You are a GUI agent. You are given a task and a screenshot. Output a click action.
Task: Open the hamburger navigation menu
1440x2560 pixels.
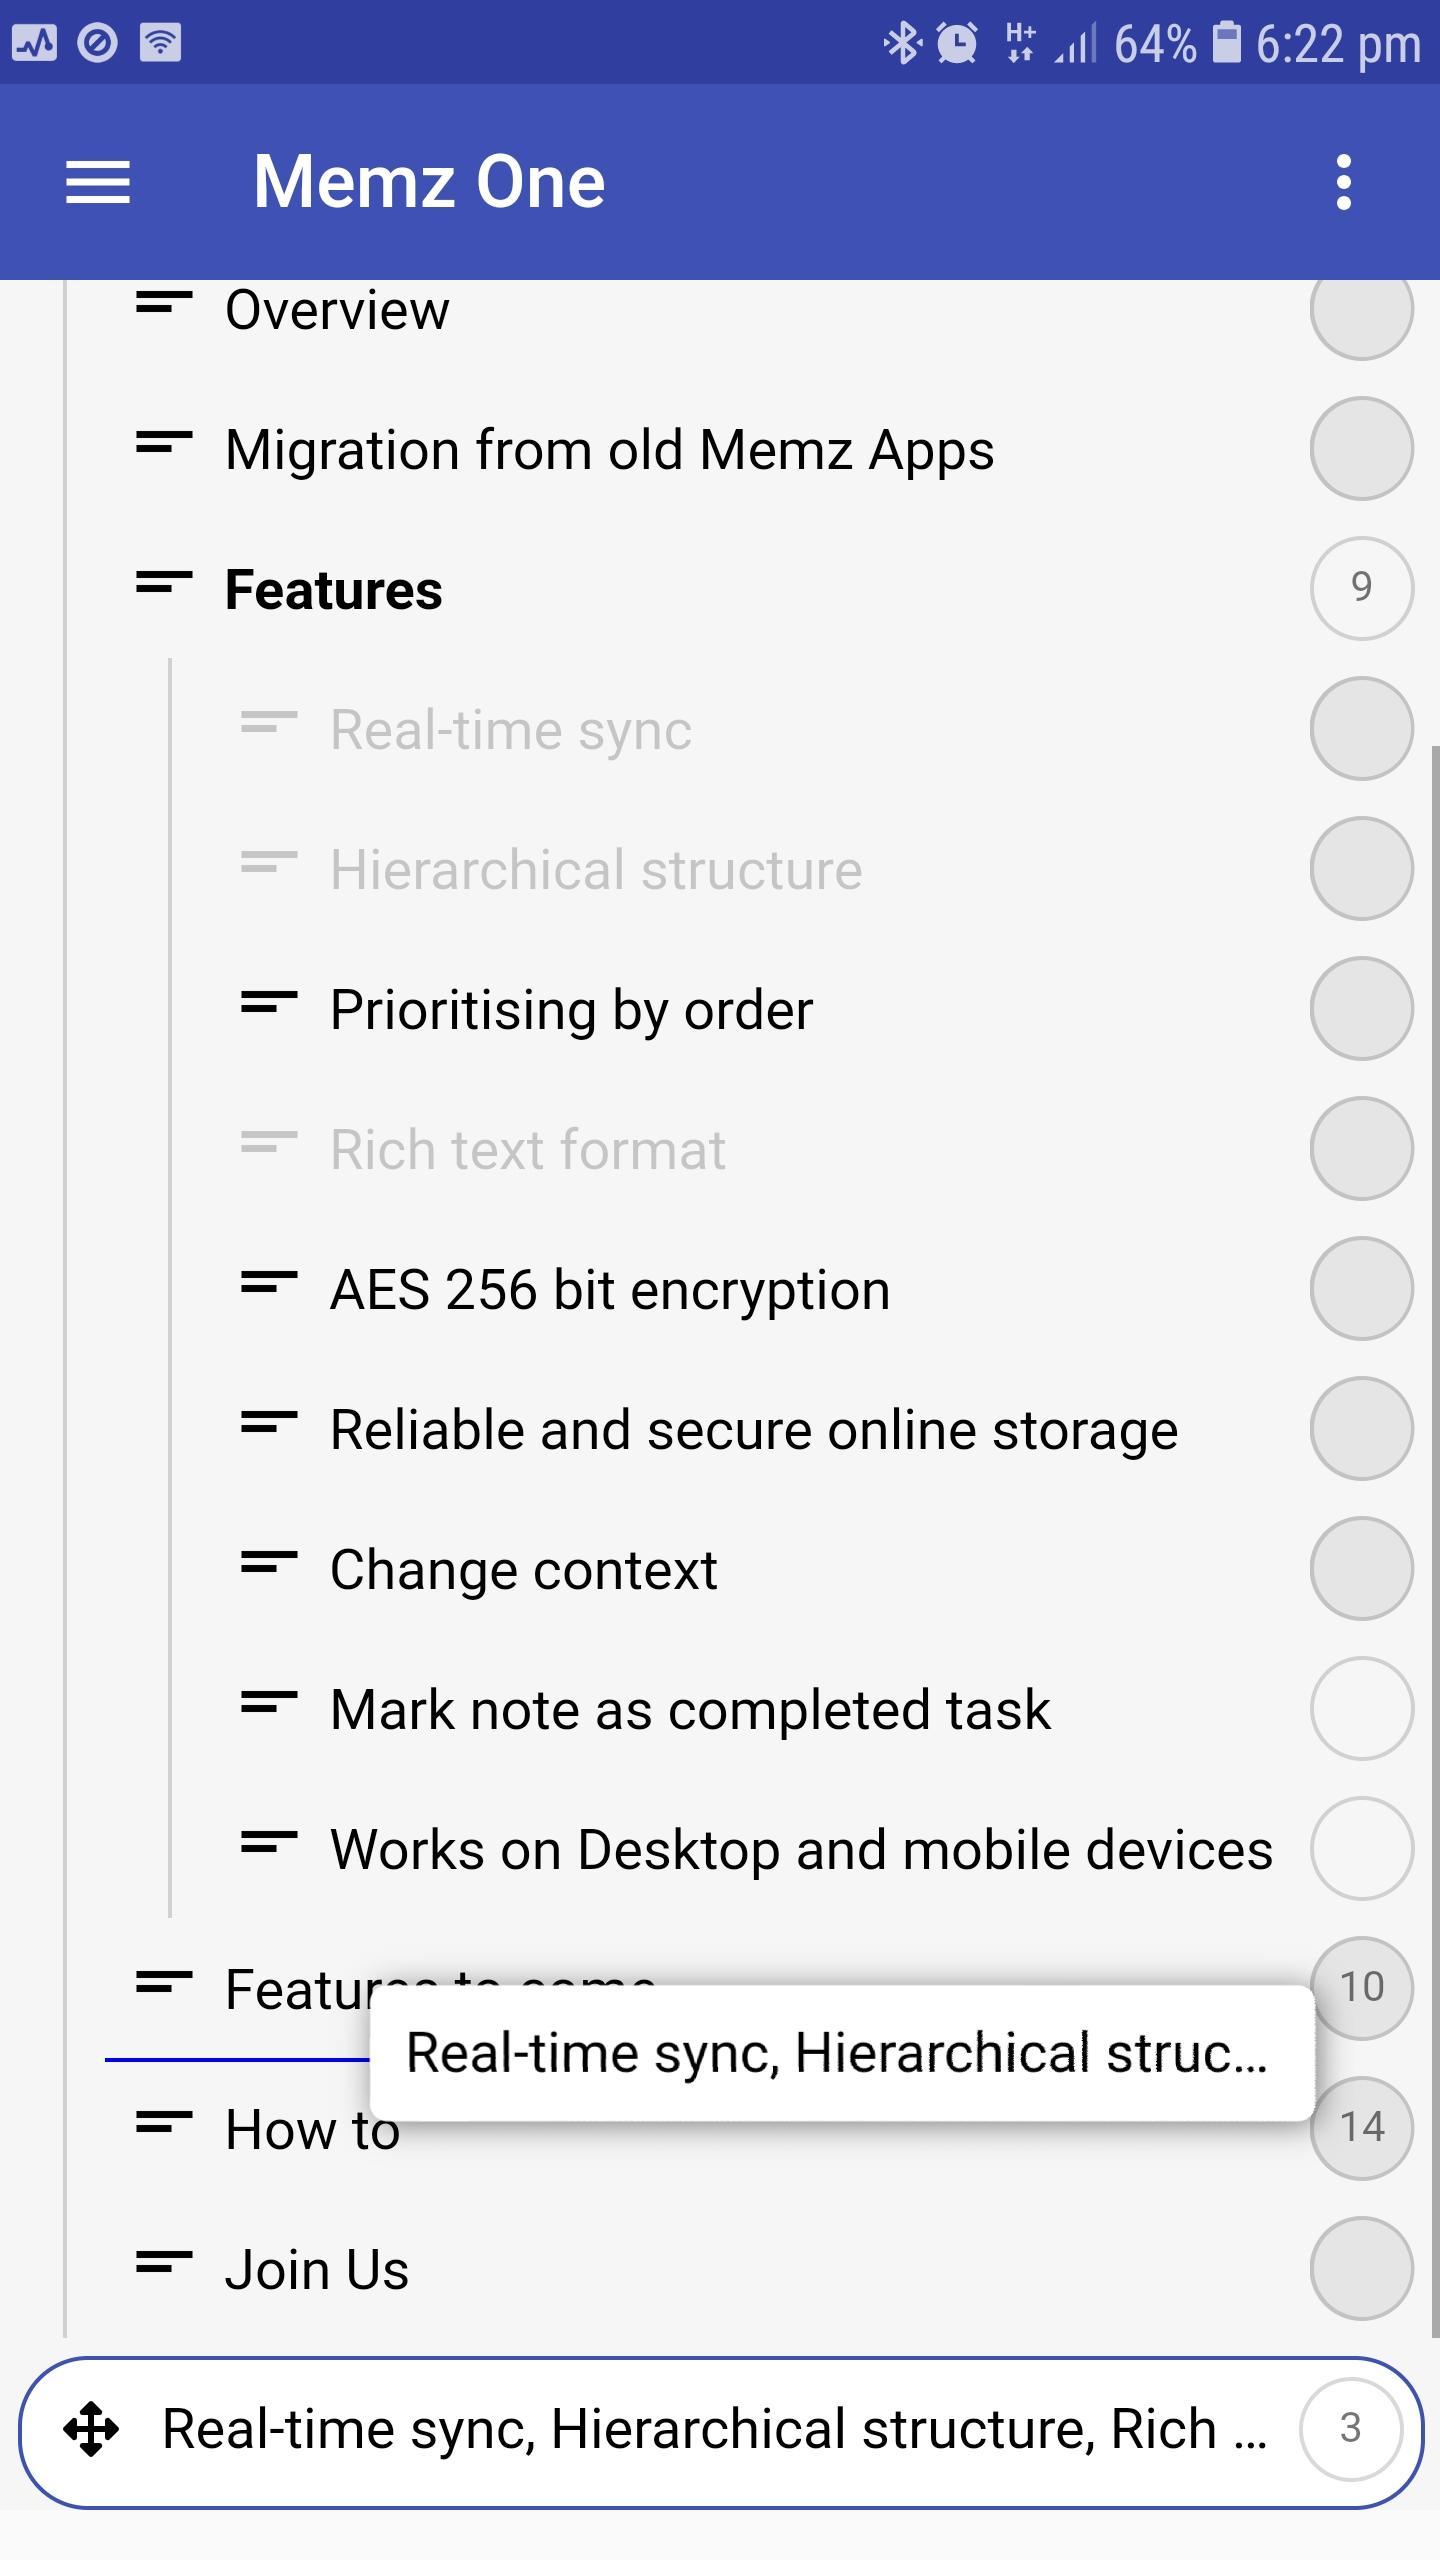(98, 183)
